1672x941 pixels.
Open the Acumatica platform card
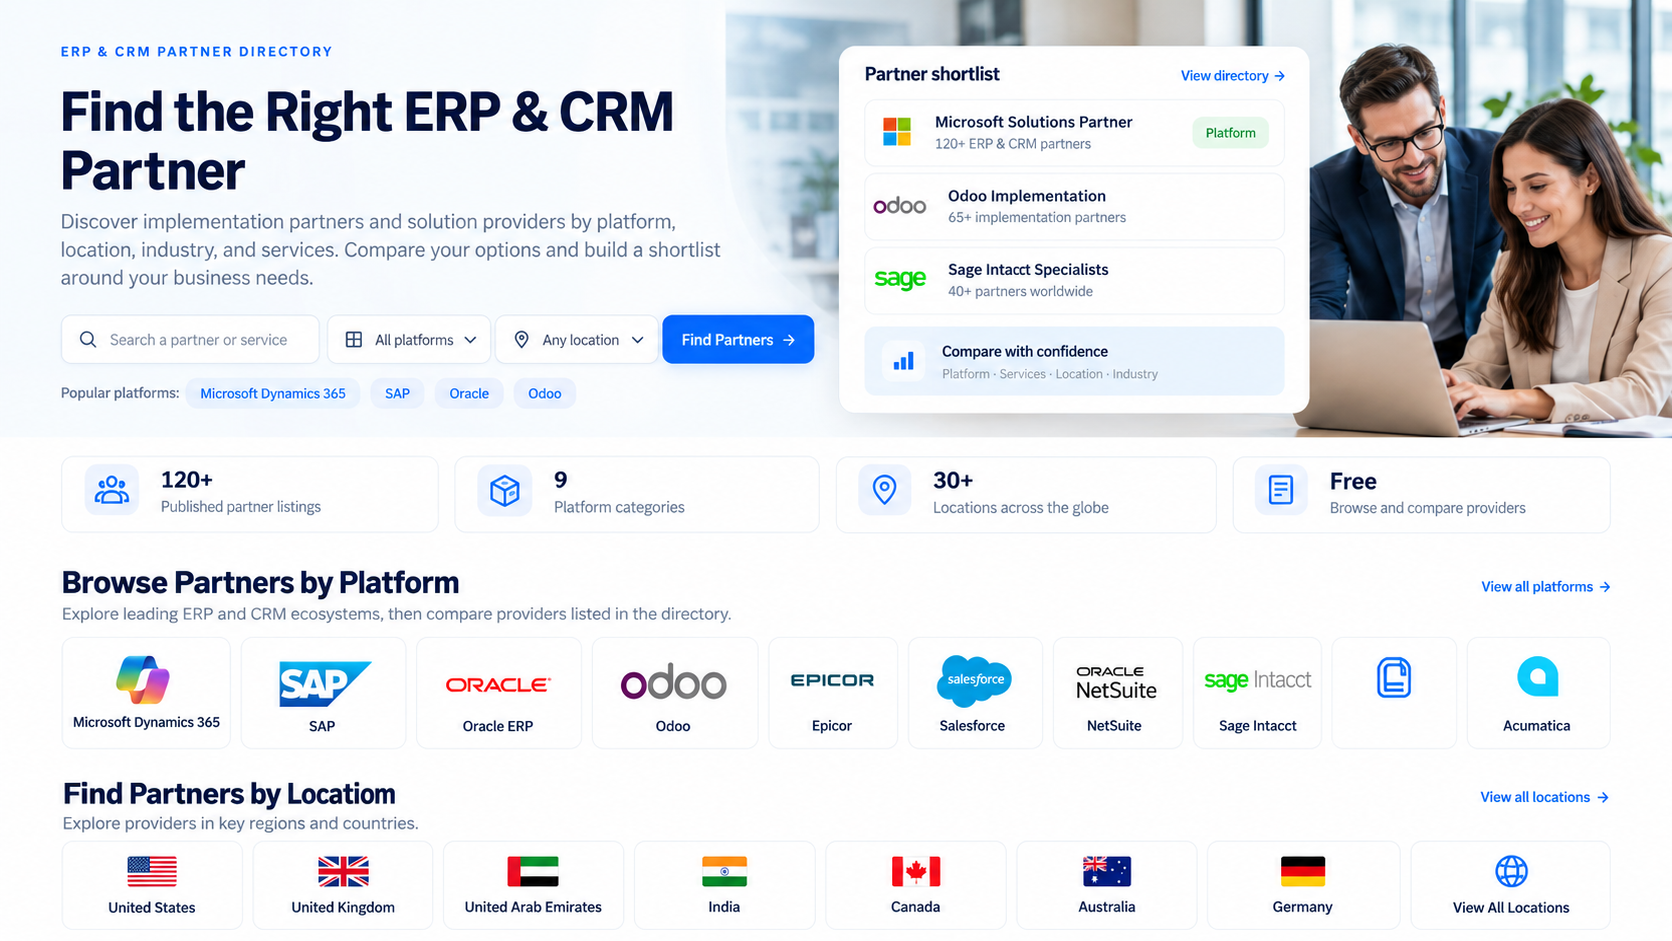click(x=1538, y=693)
